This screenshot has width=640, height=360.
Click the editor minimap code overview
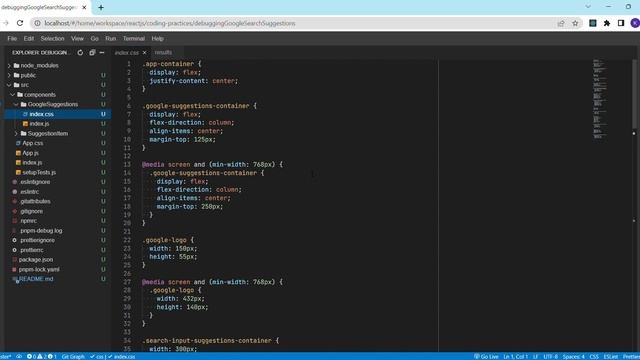(600, 99)
